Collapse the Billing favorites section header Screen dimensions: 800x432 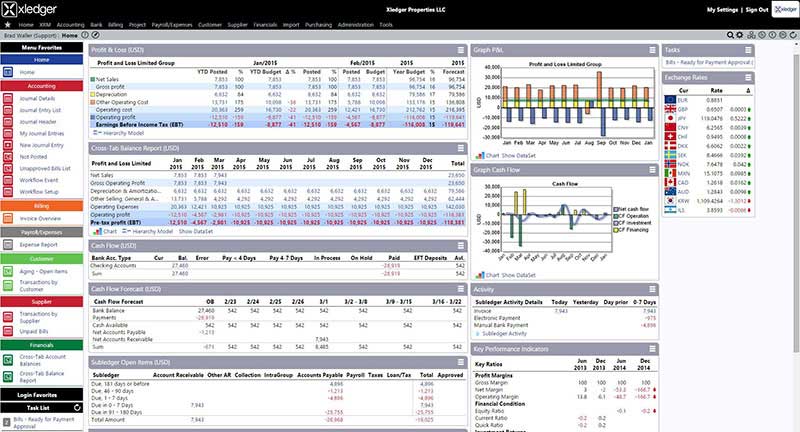pos(42,206)
